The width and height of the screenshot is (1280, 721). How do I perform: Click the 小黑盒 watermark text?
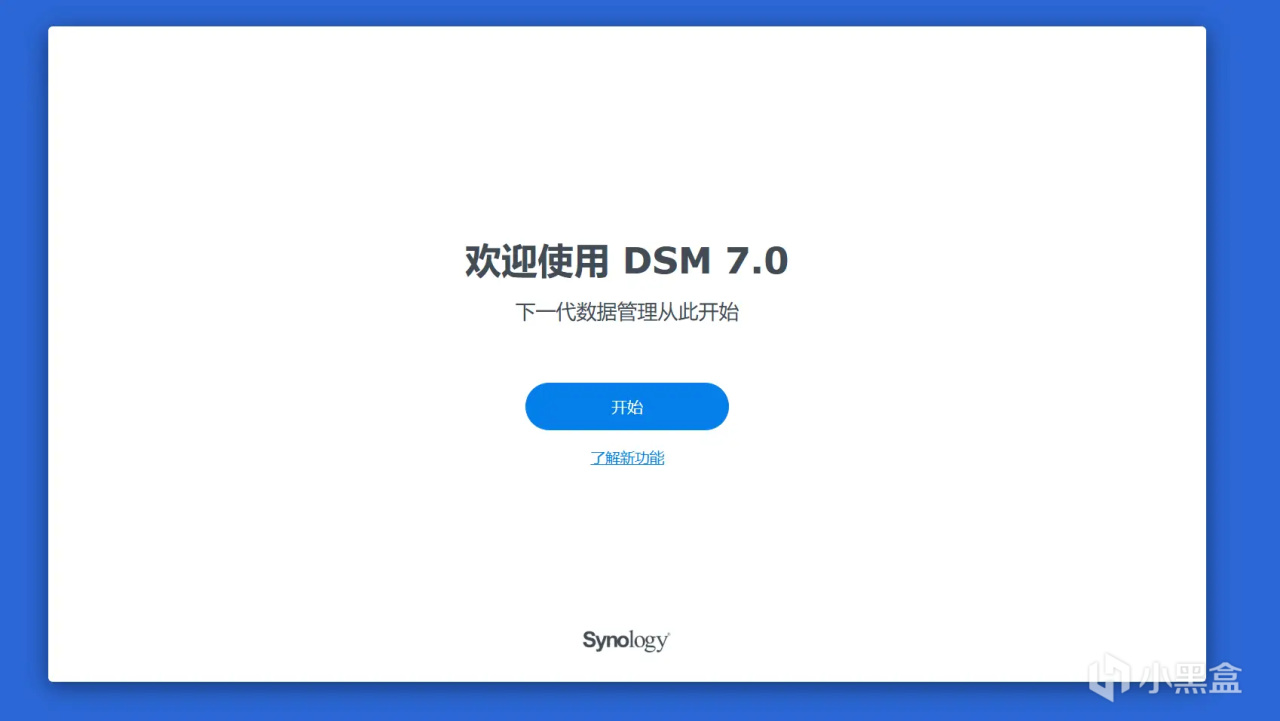1190,679
